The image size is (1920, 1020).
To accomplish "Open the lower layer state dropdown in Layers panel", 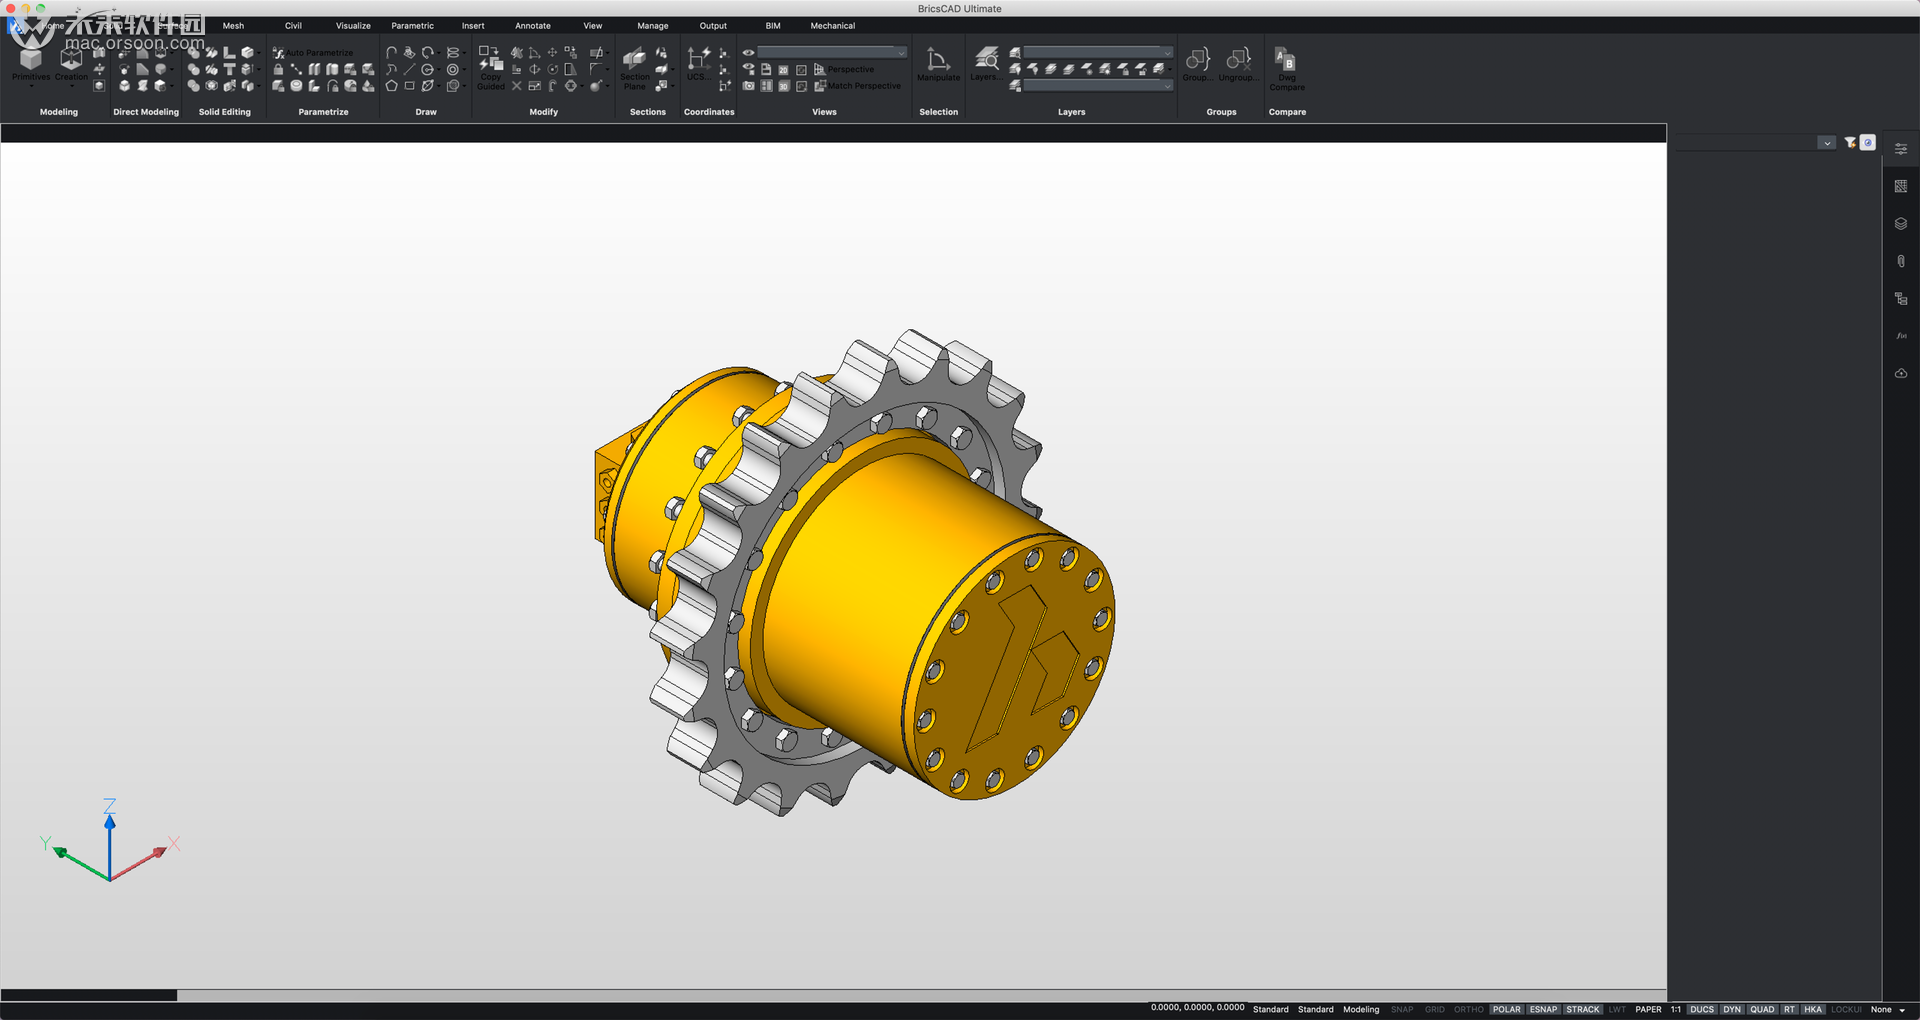I will [x=1098, y=86].
